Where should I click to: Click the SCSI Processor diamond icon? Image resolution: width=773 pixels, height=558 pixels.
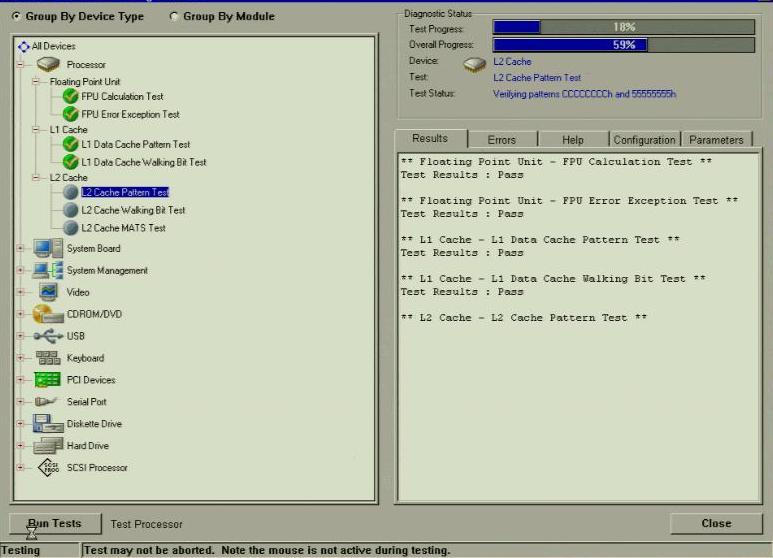pos(48,467)
